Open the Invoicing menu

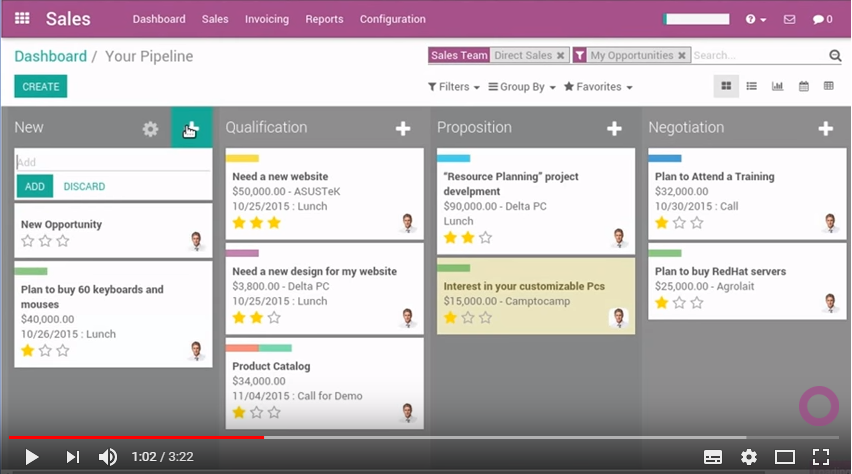267,19
